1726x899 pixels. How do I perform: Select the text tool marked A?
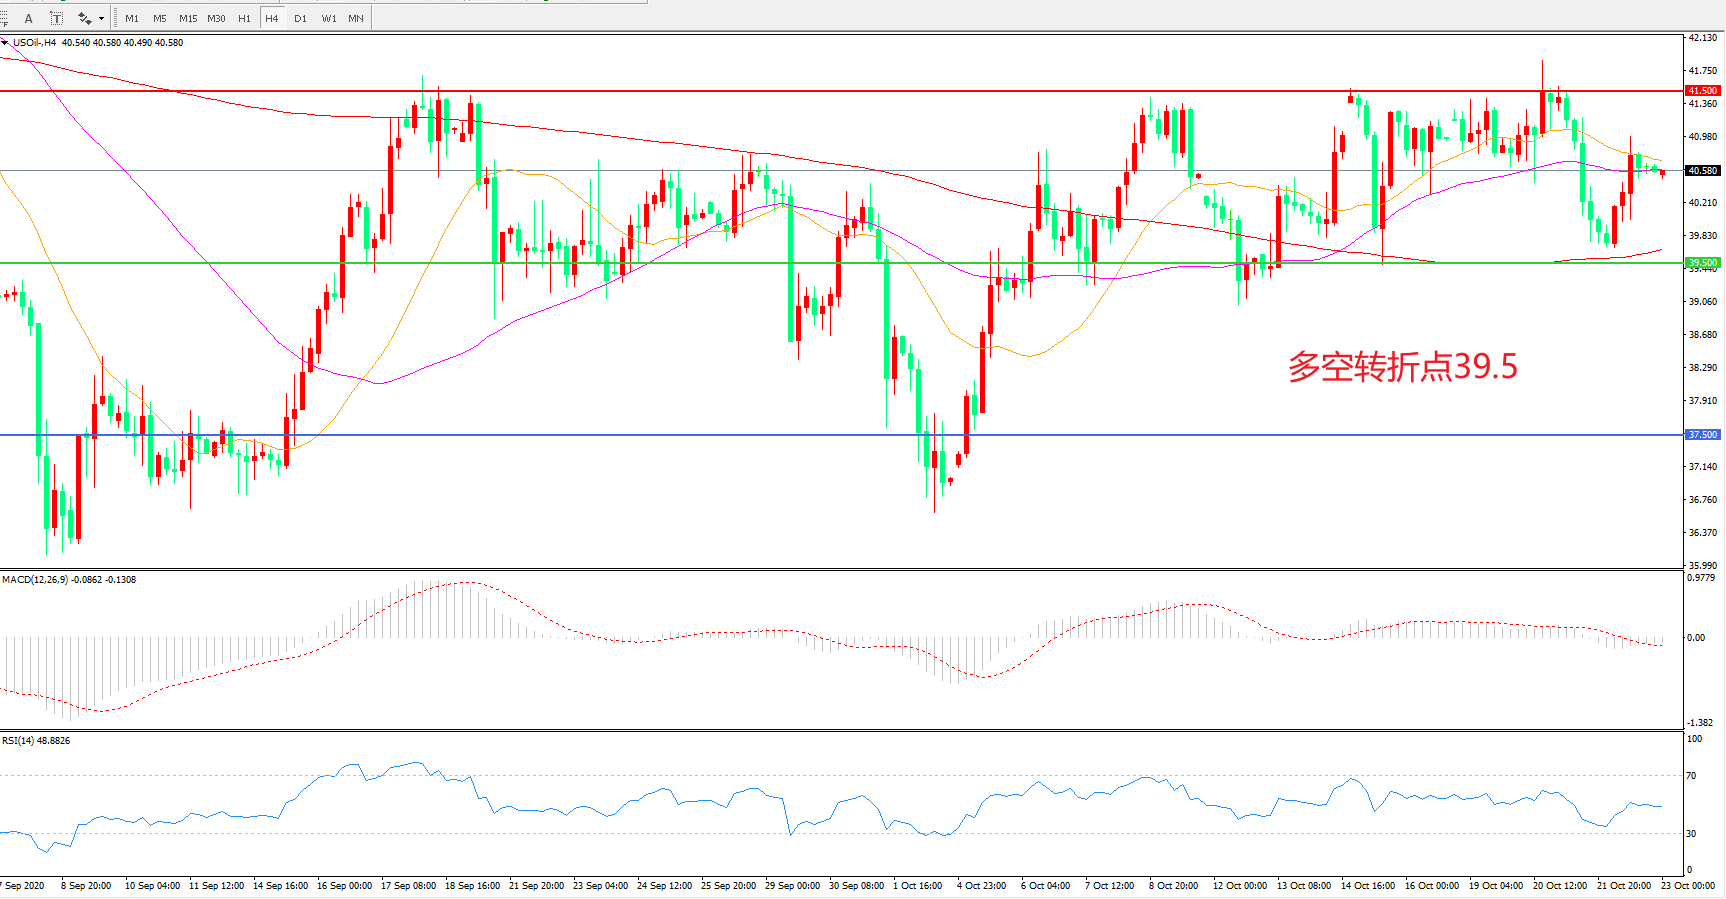[28, 18]
